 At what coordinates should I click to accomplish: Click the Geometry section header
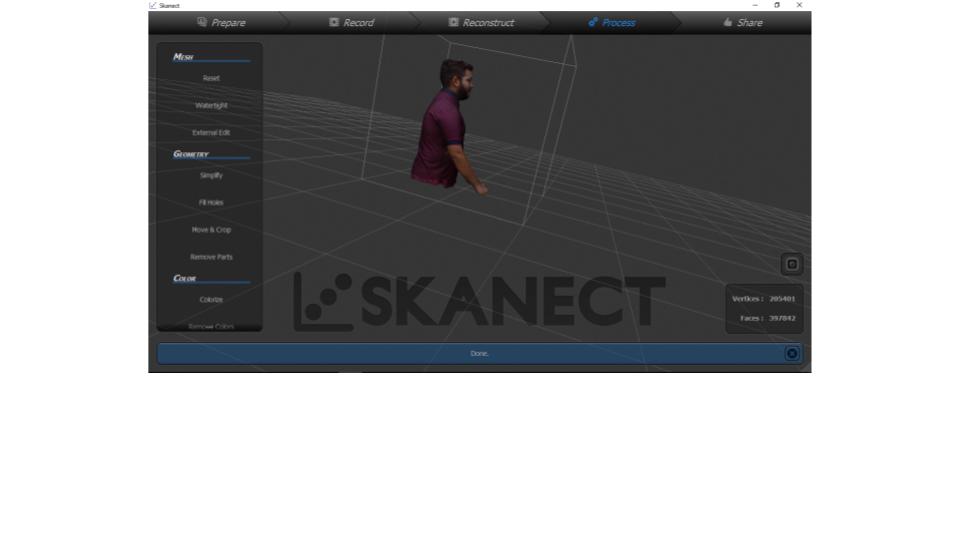pos(190,154)
